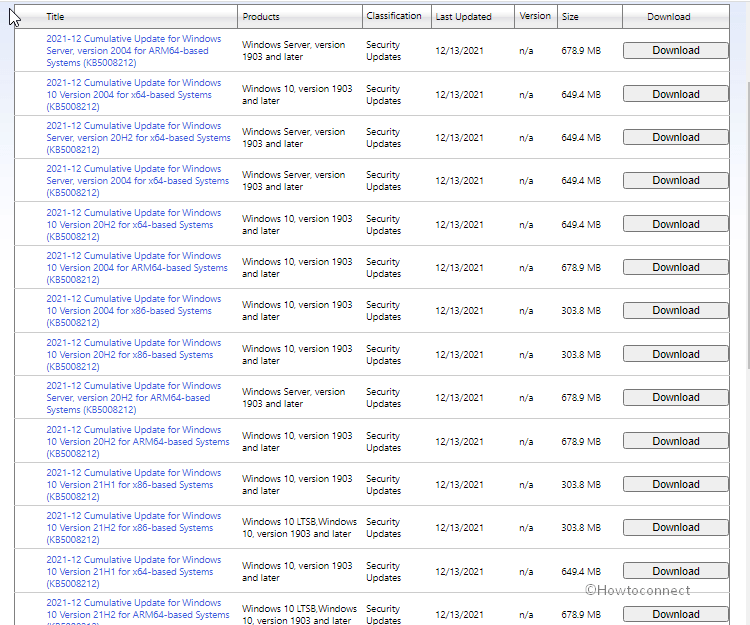Download the Windows 10 Version 20H2 ARM64 update
Screen dimensions: 750x625
pyautogui.click(x=675, y=441)
